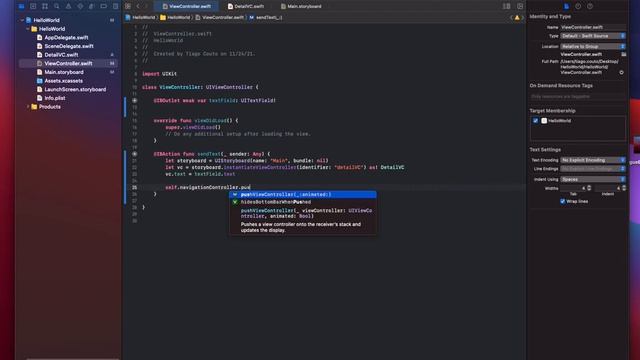
Task: Show the File inspector
Action: [x=567, y=6]
